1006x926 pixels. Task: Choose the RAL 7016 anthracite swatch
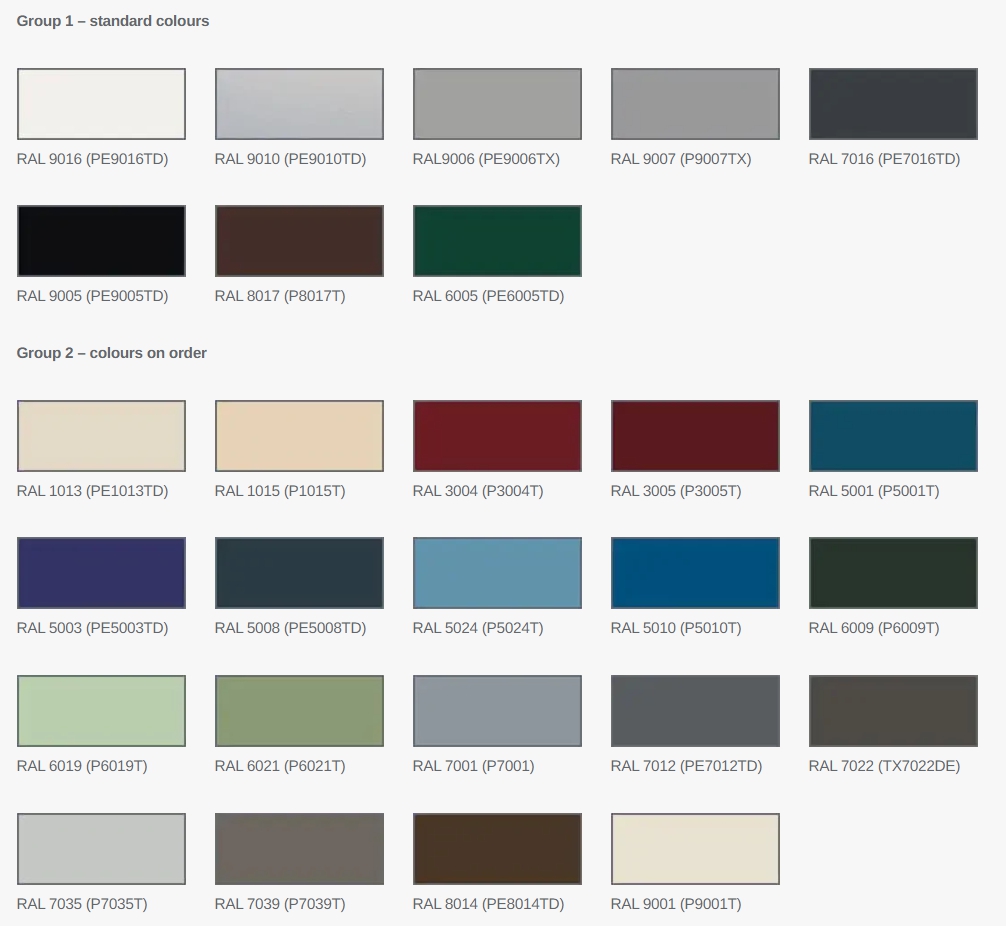click(893, 104)
